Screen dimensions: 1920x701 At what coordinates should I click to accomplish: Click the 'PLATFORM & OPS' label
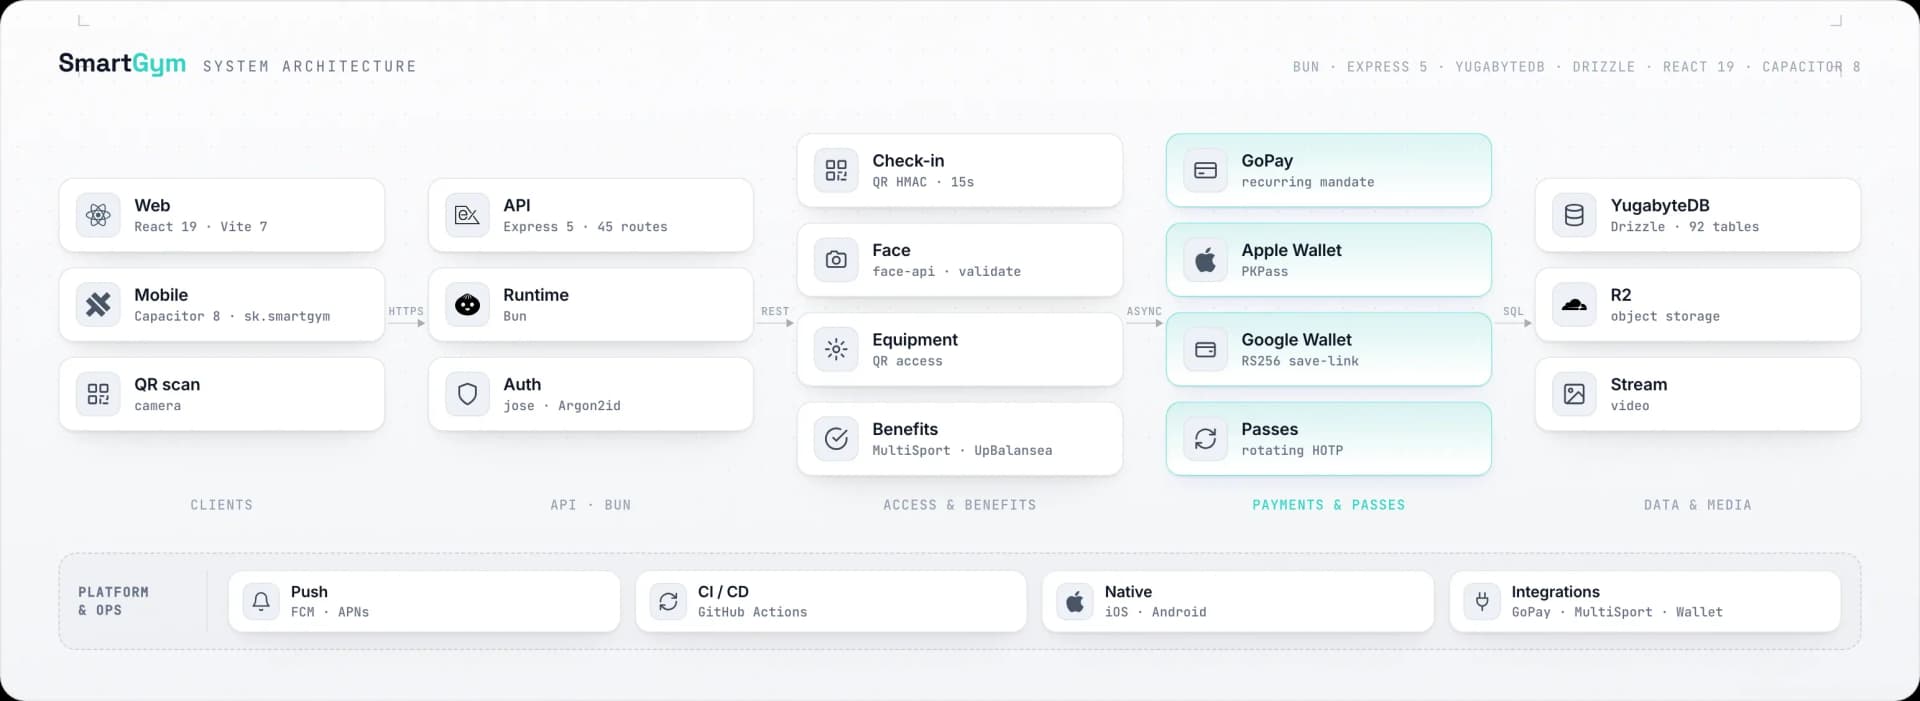(114, 601)
